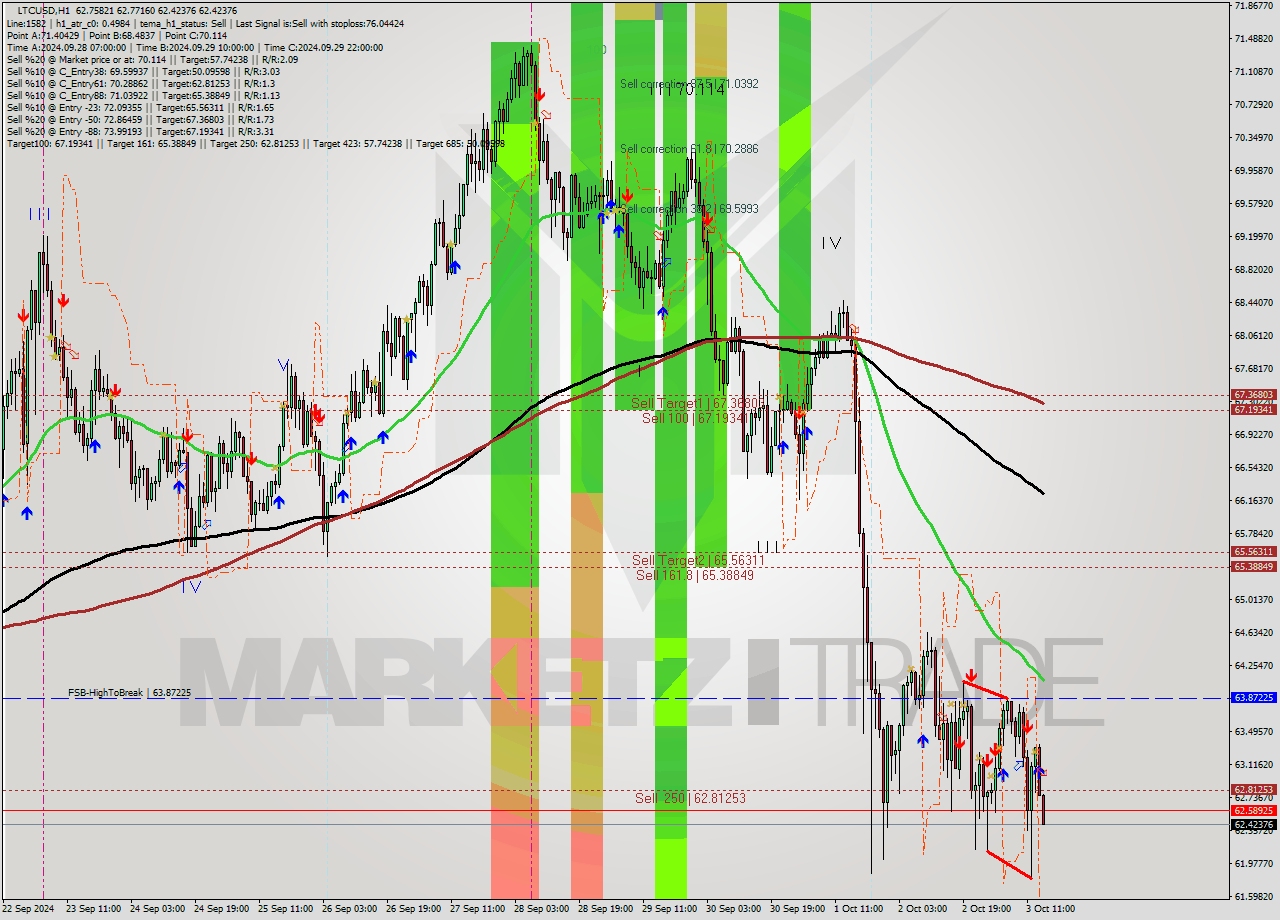Click the 66.16370 price axis value
Screen dimensions: 1280x920
click(1253, 501)
